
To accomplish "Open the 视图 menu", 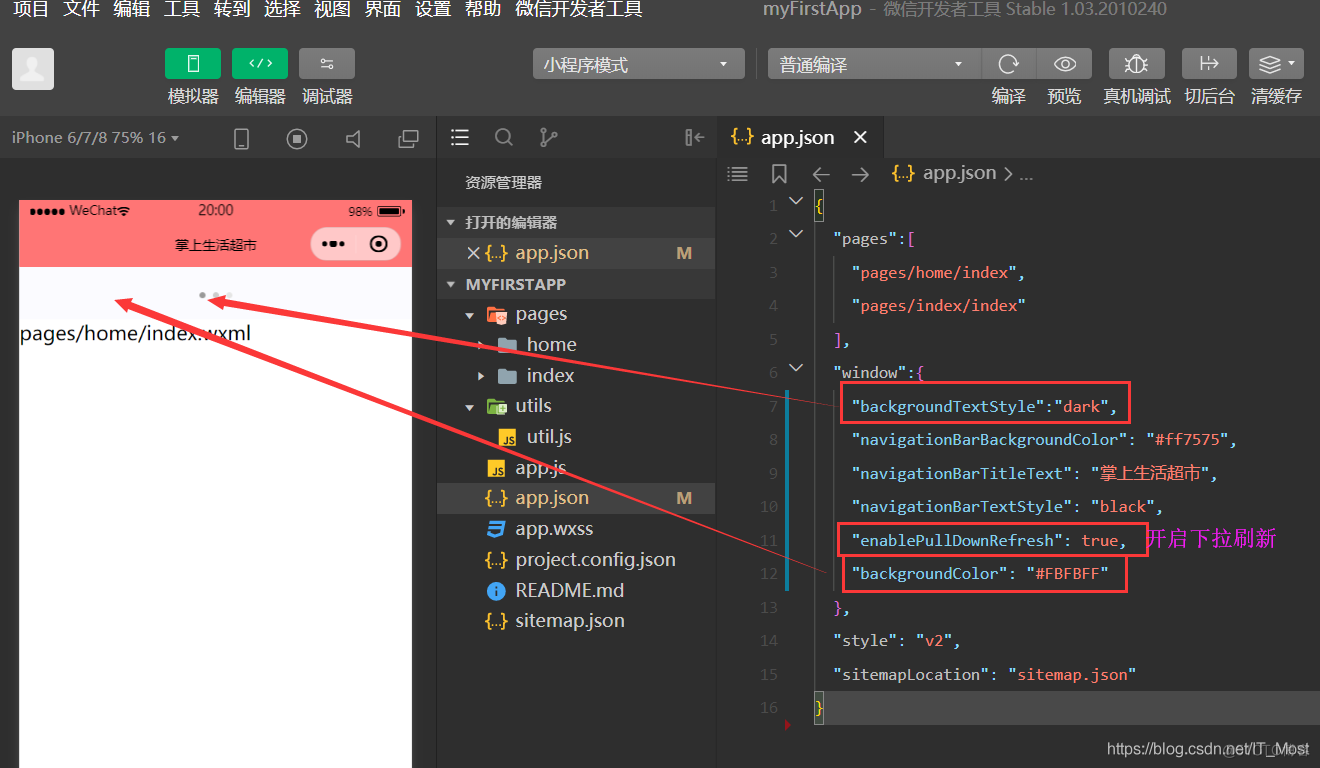I will tap(332, 10).
